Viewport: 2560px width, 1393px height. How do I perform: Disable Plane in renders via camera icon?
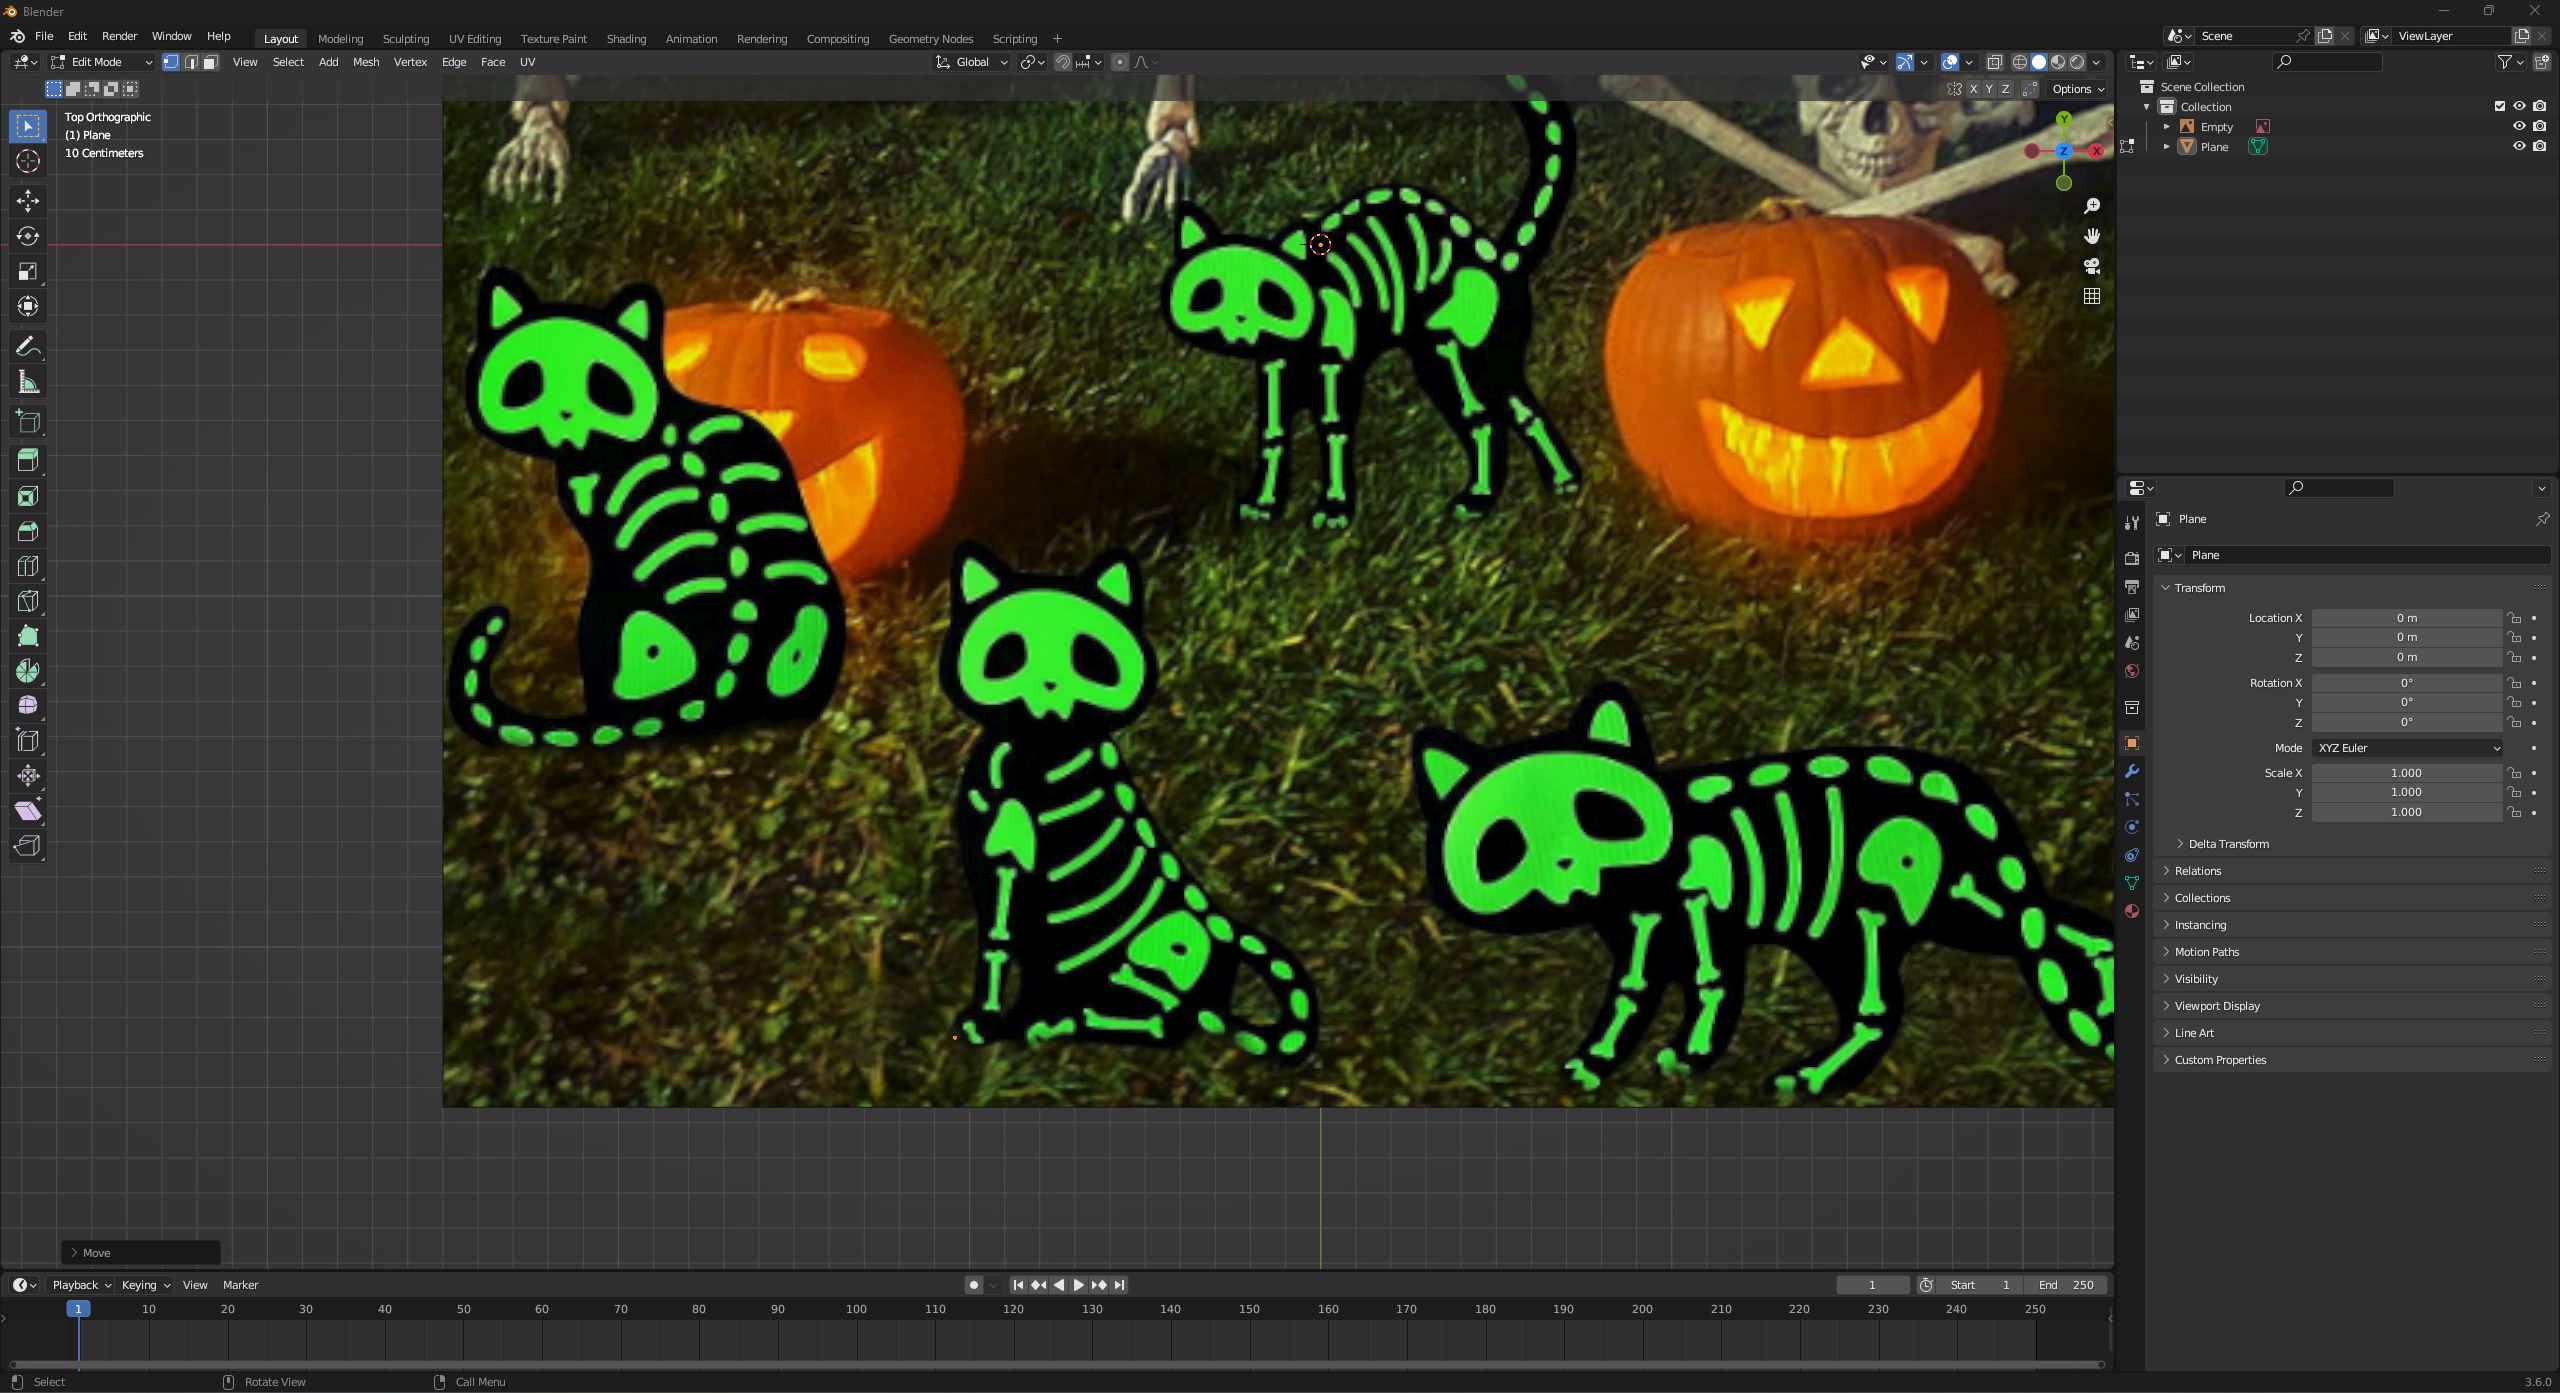click(x=2539, y=146)
